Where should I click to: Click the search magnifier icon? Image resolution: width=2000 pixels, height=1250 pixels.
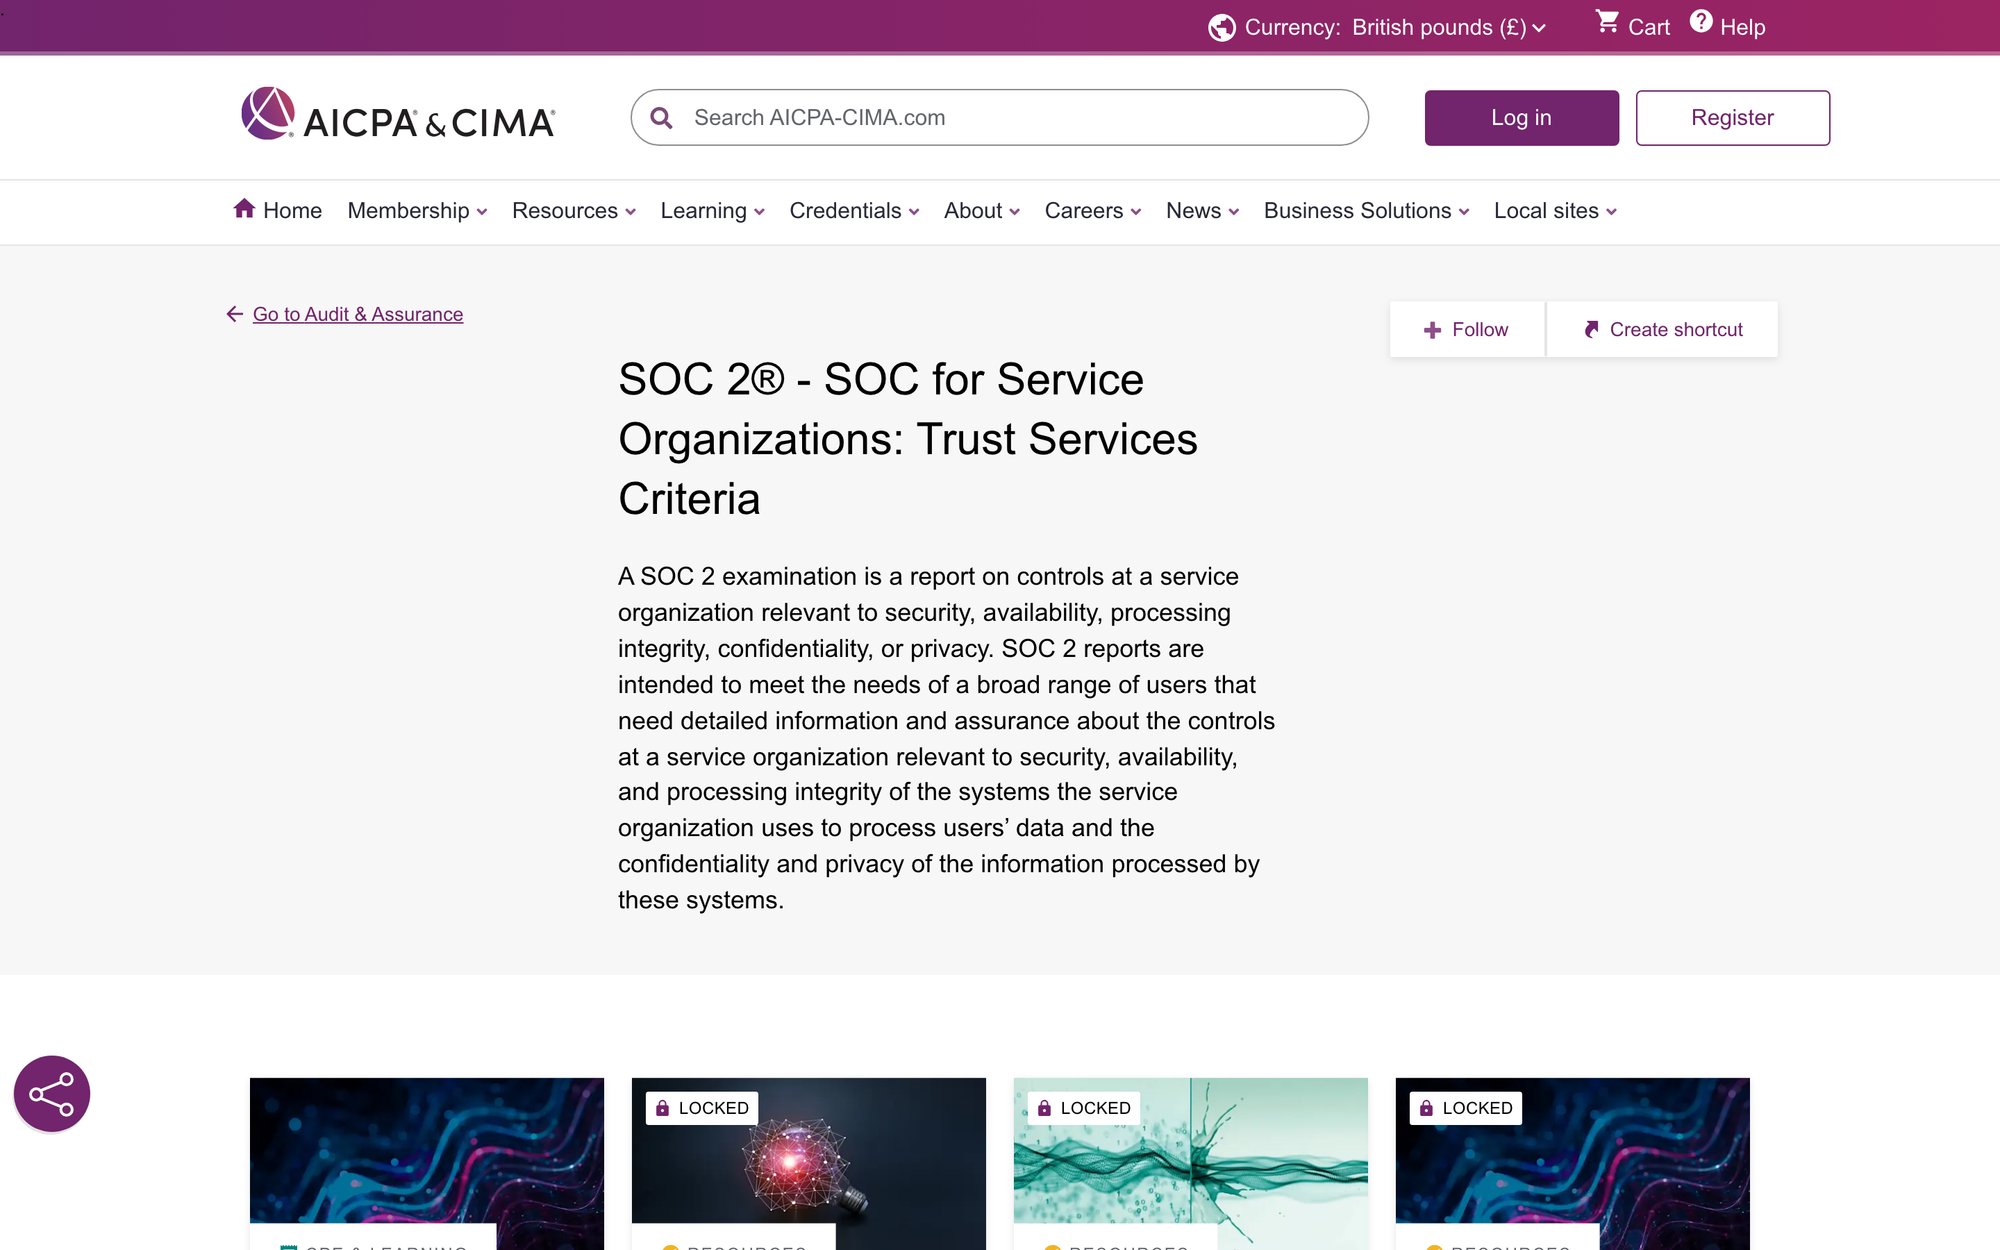[661, 117]
